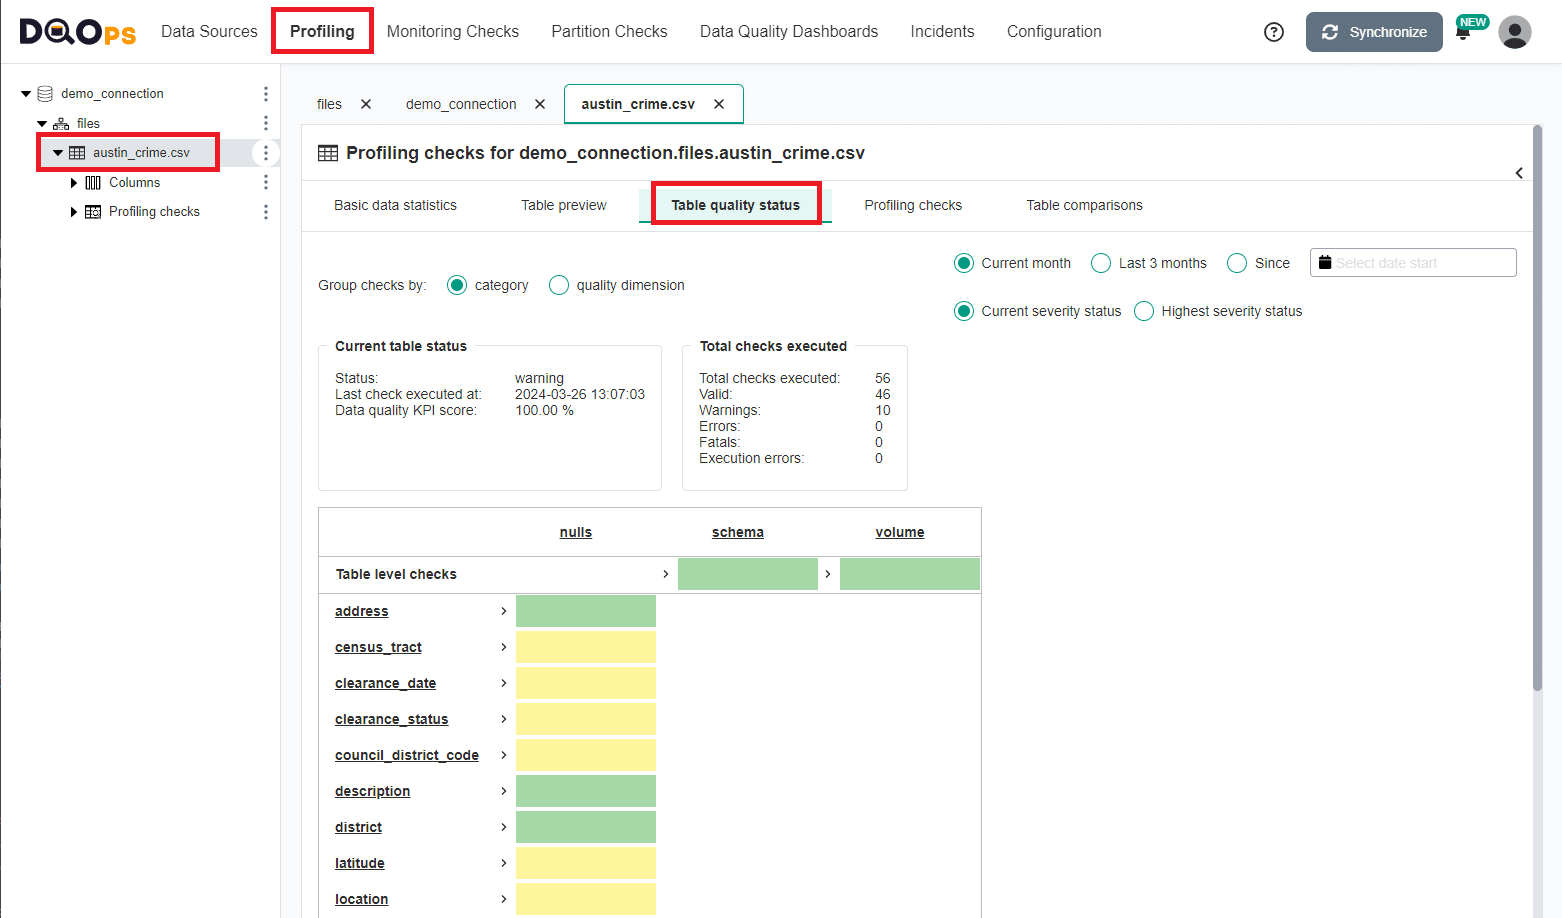Screen dimensions: 1562x918
Task: Select the Last 3 months radio button
Action: [1100, 262]
